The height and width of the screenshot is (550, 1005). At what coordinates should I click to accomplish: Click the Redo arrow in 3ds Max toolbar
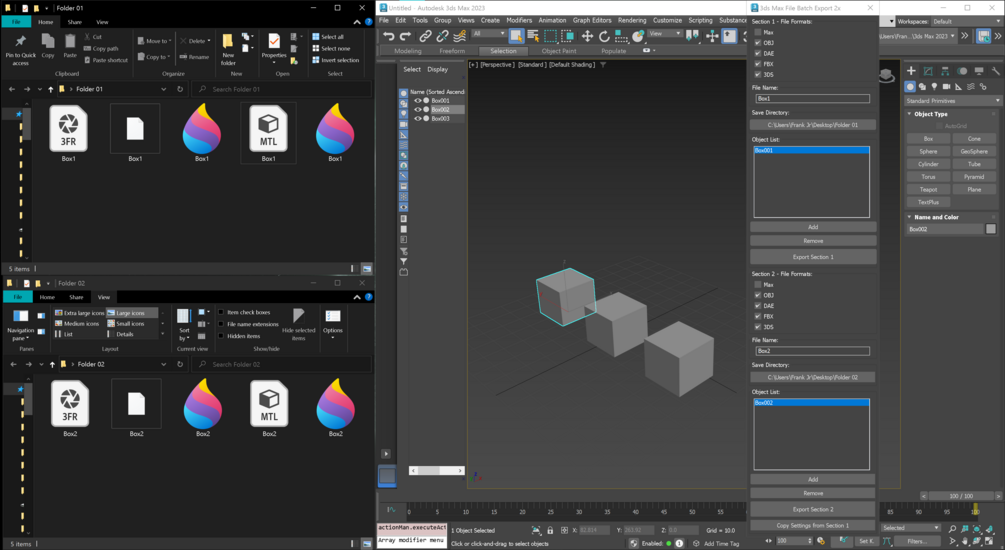pos(405,36)
